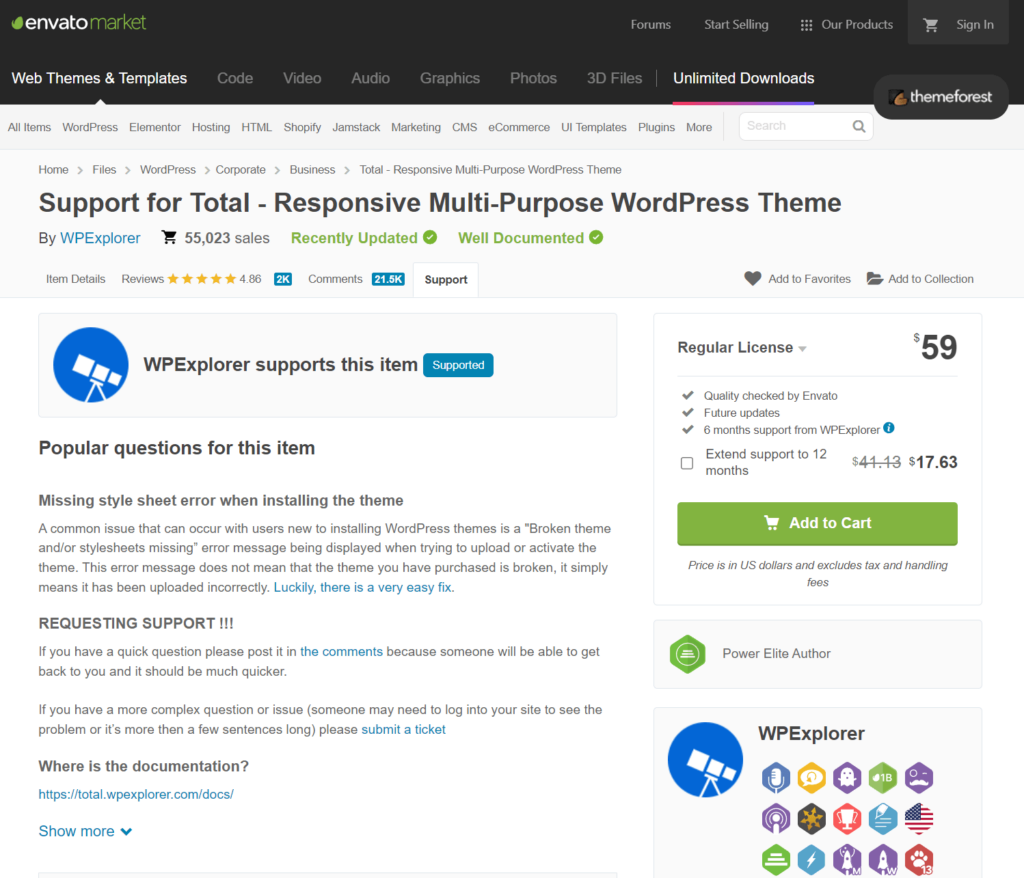Select the Support tab
Image resolution: width=1024 pixels, height=878 pixels.
coord(446,280)
